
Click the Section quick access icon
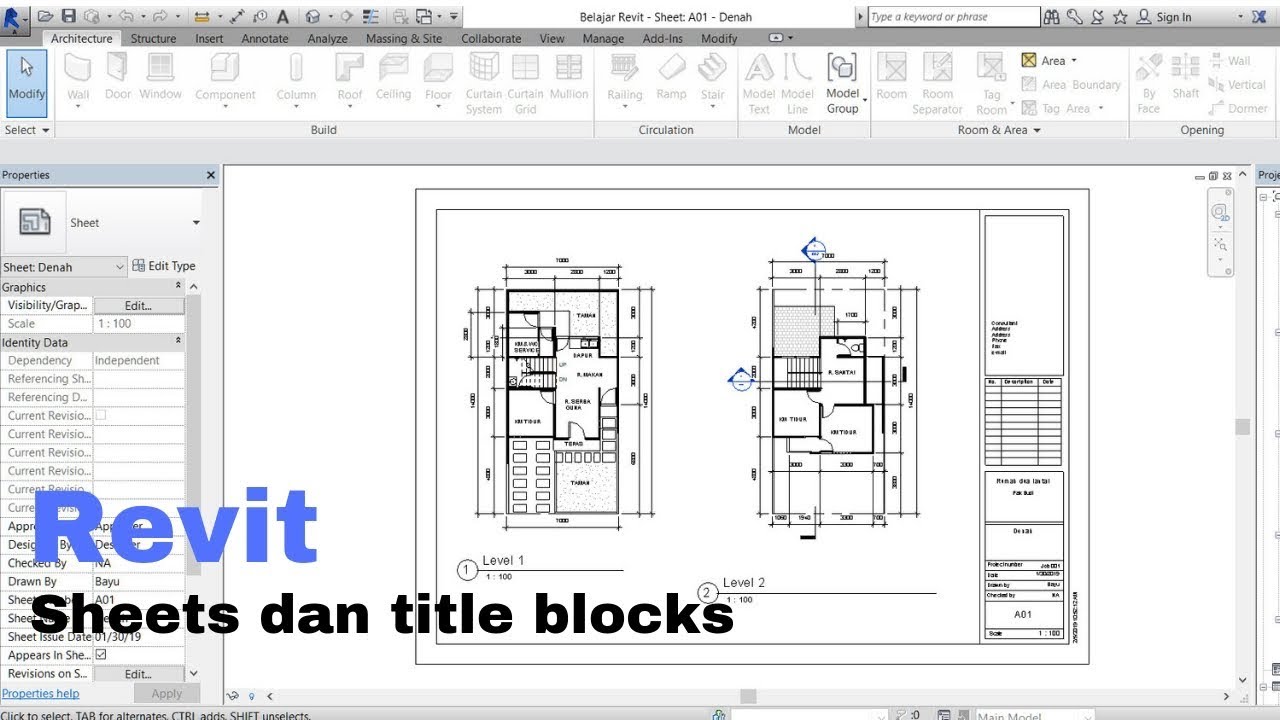346,16
